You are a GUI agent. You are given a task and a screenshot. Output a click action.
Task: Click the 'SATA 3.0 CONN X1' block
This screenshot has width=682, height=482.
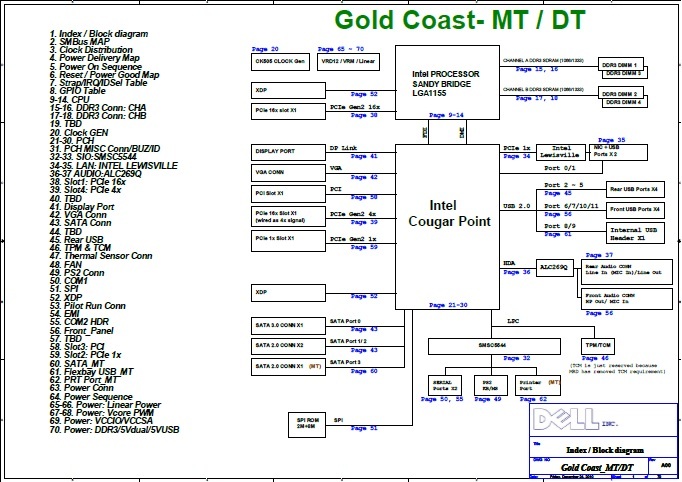[288, 326]
